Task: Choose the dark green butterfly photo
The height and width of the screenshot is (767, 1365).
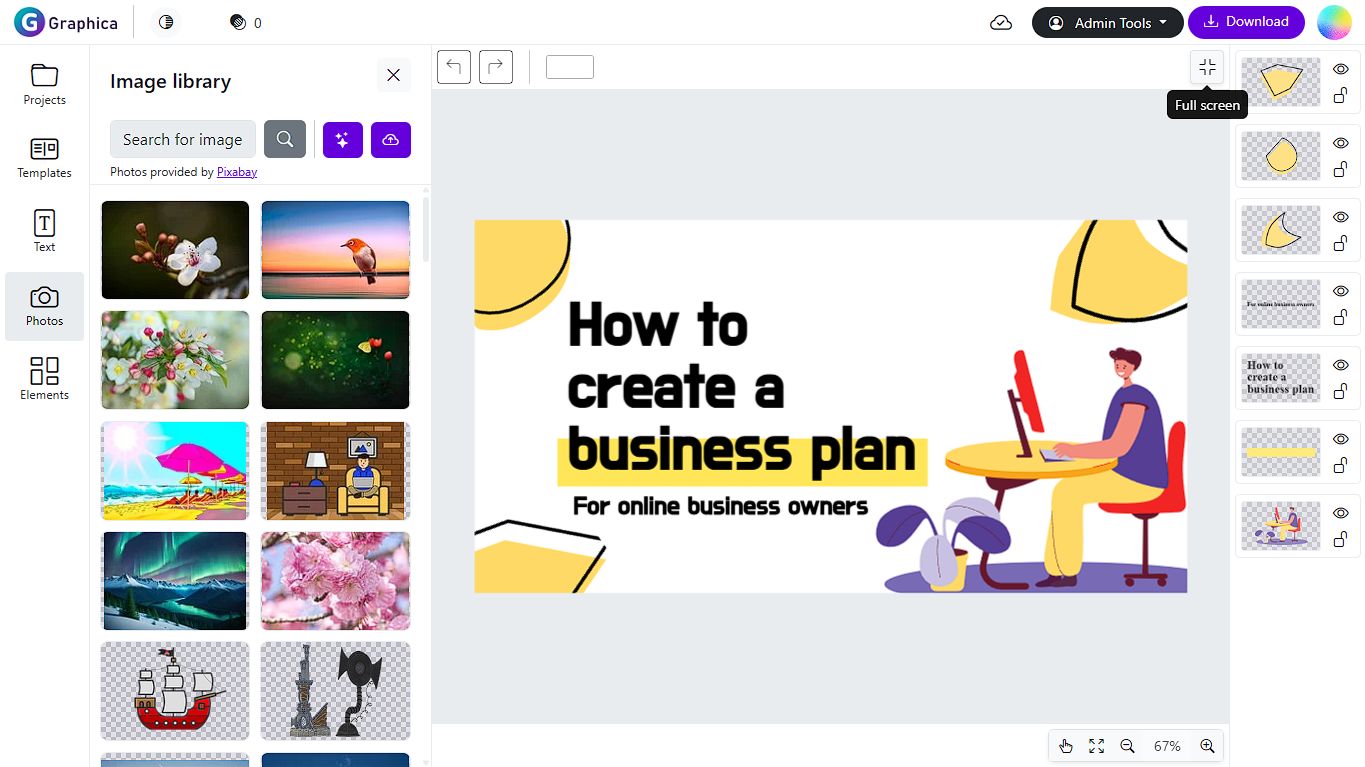Action: tap(335, 360)
